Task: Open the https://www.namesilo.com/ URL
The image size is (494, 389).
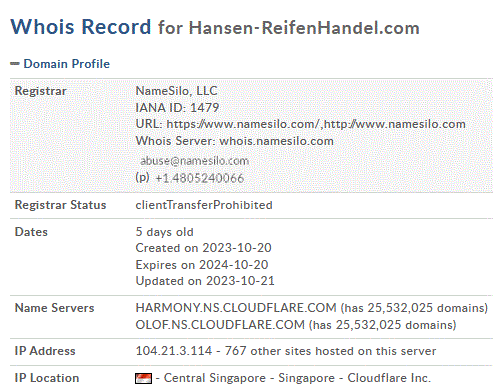Action: click(x=243, y=124)
